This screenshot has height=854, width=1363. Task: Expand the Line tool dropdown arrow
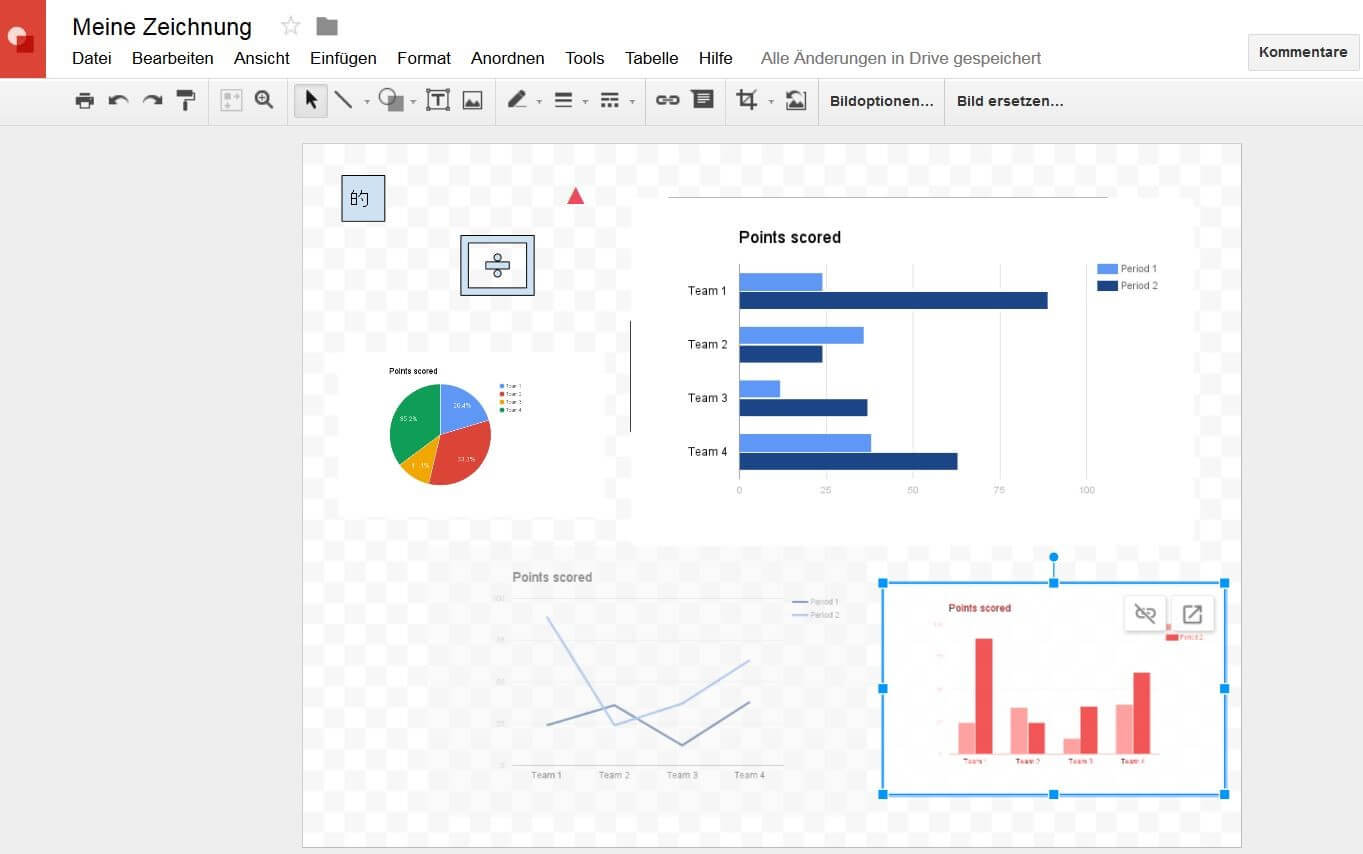click(x=366, y=101)
